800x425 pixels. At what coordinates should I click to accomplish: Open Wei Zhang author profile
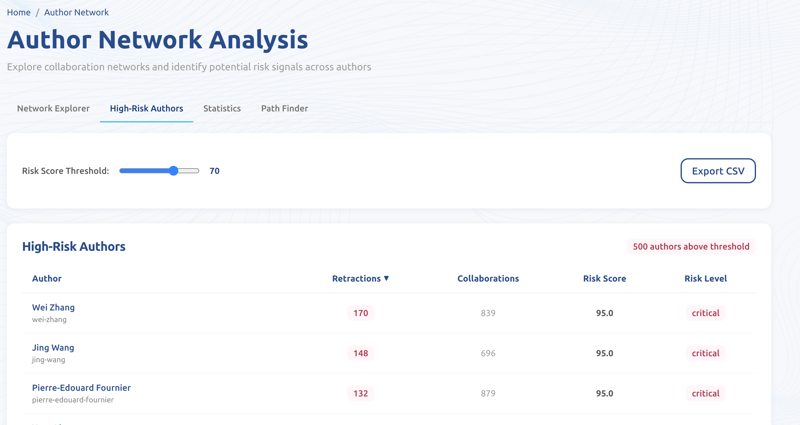[x=53, y=307]
